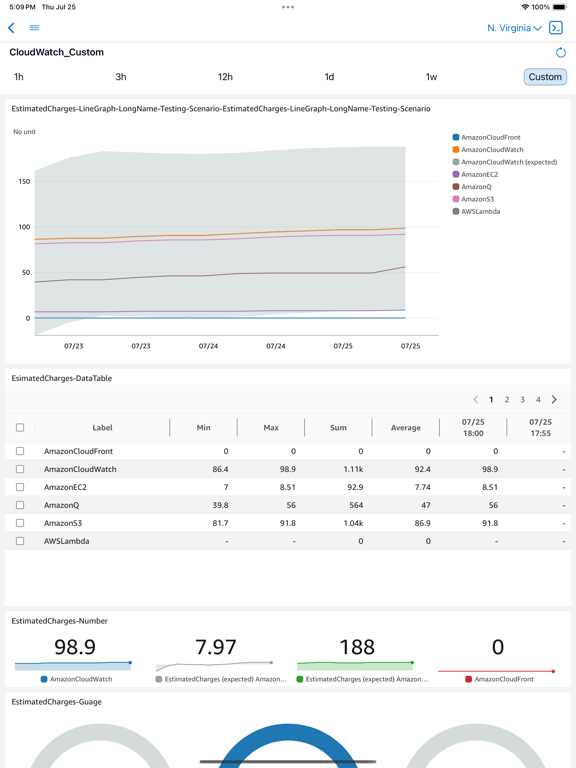Sort by the Average column header
The image size is (576, 768).
406,428
